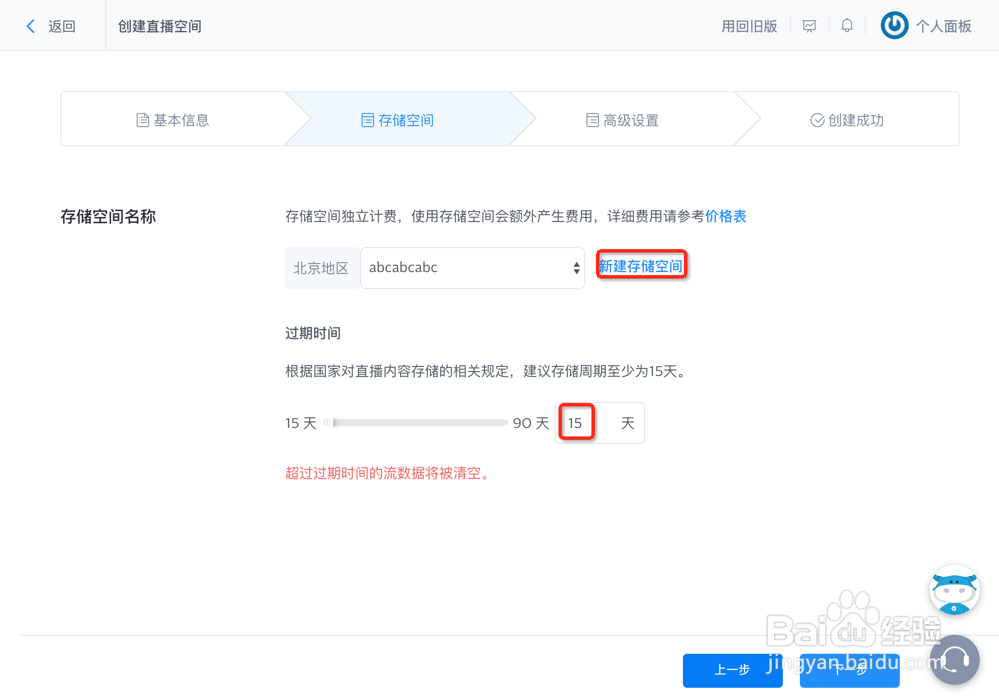The image size is (999, 697).
Task: Open notifications via the bell icon
Action: [x=846, y=25]
